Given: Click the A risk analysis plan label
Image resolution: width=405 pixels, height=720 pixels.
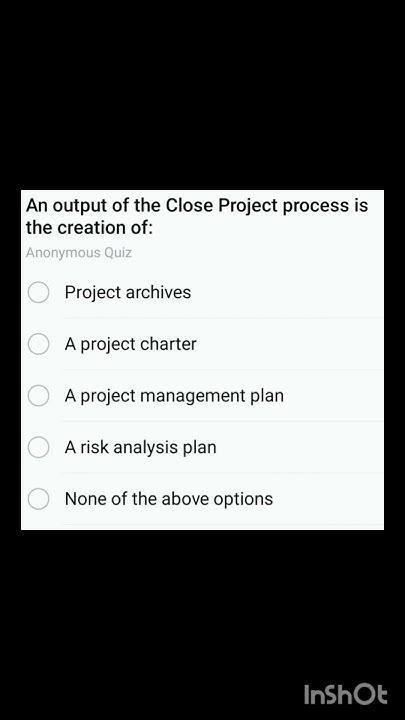Looking at the screenshot, I should [141, 447].
